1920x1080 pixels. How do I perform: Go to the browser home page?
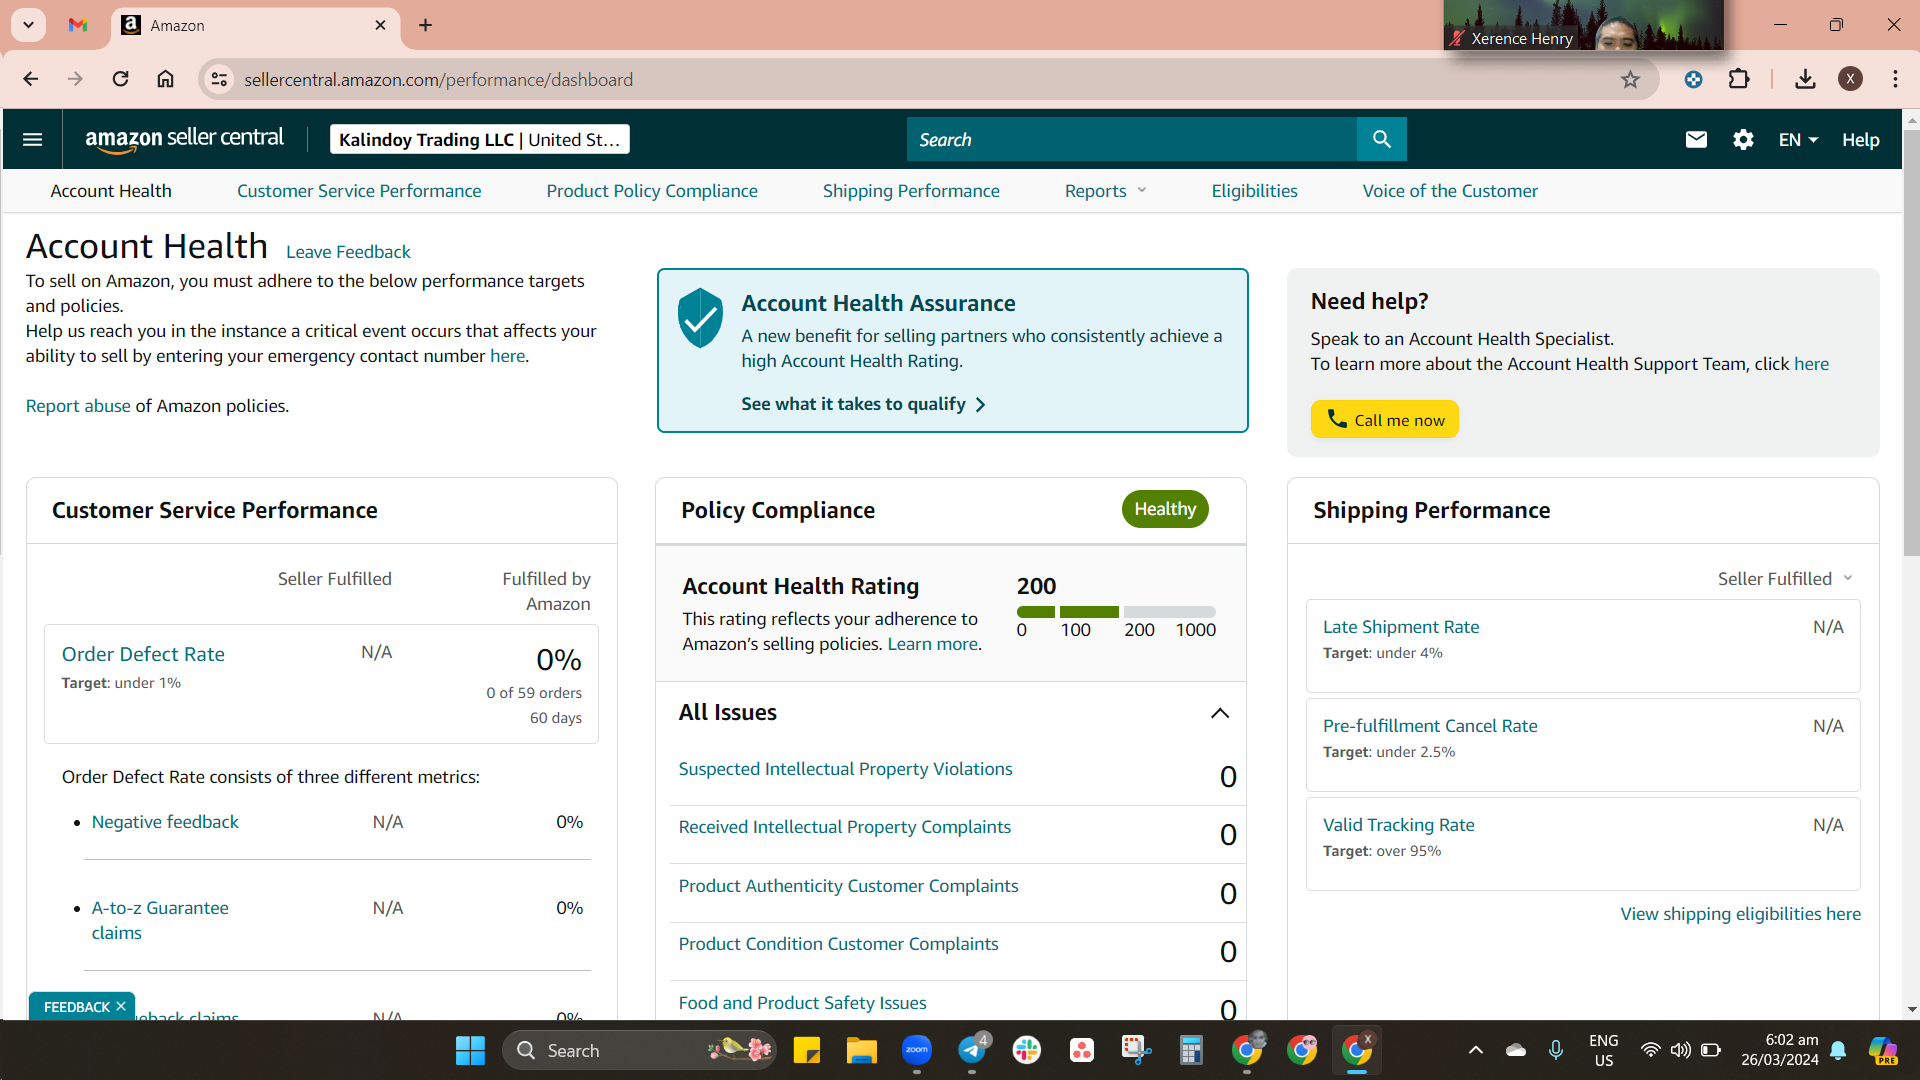(x=165, y=79)
